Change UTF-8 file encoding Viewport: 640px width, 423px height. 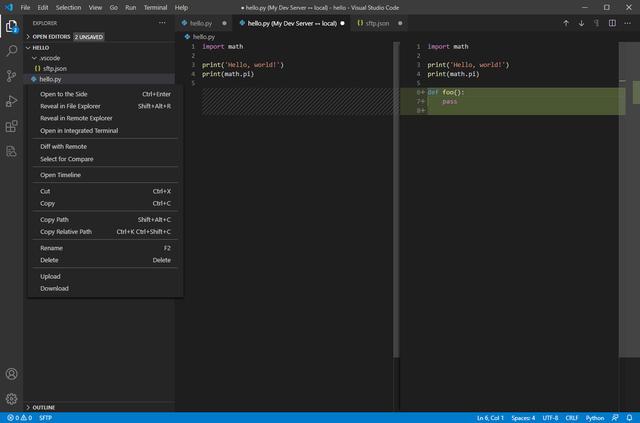(550, 418)
